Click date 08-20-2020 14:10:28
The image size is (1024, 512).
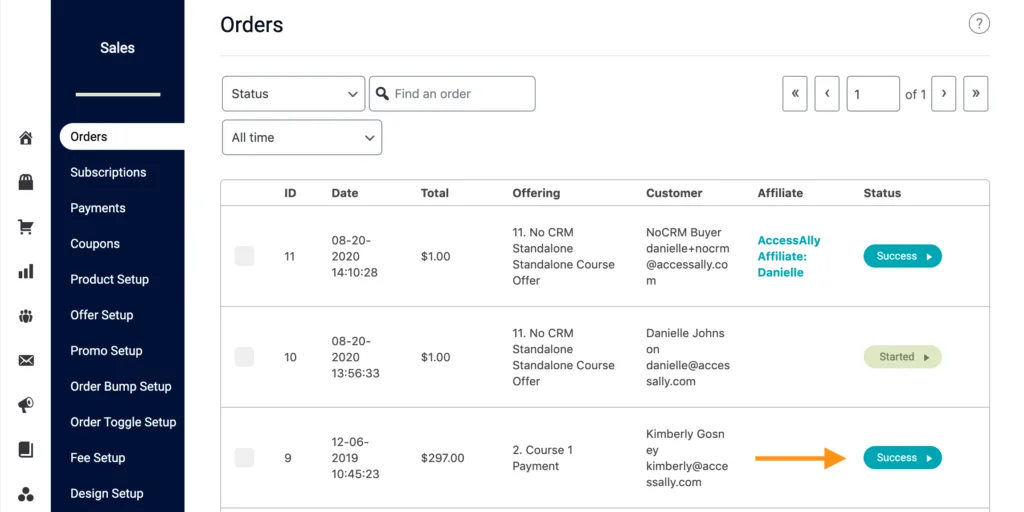(354, 256)
